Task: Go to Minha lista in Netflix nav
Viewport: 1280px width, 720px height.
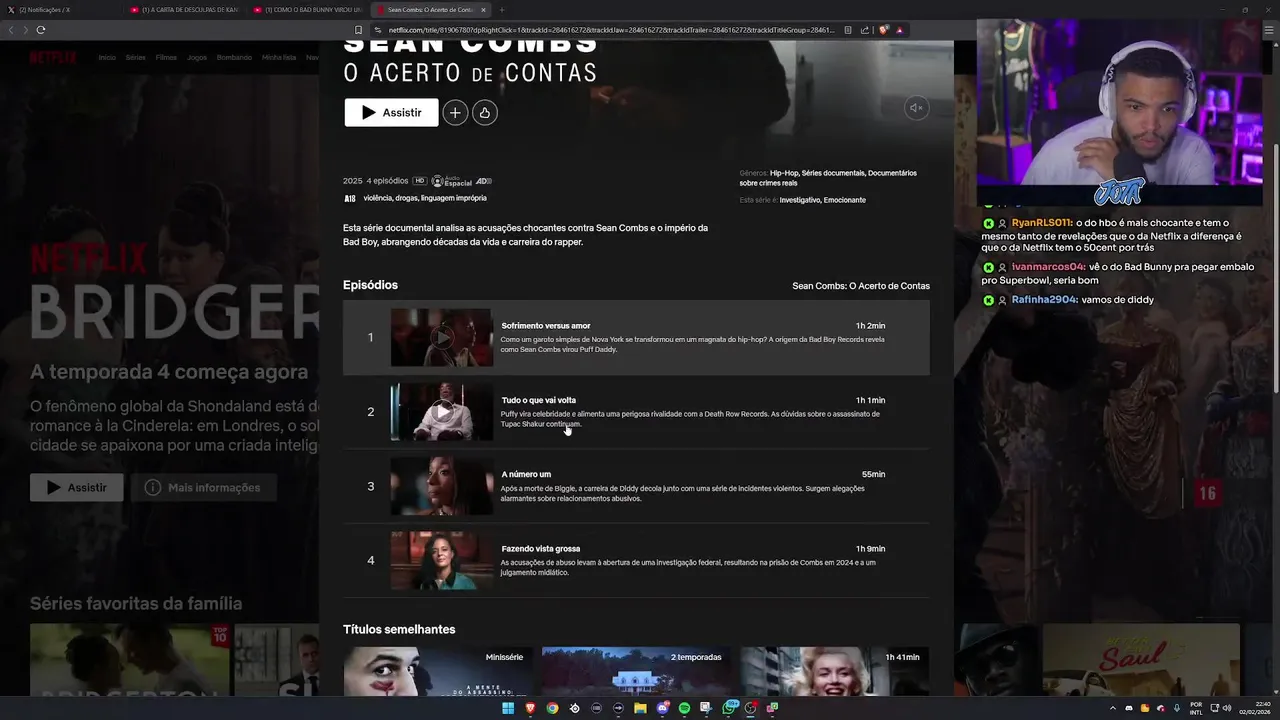Action: [279, 57]
